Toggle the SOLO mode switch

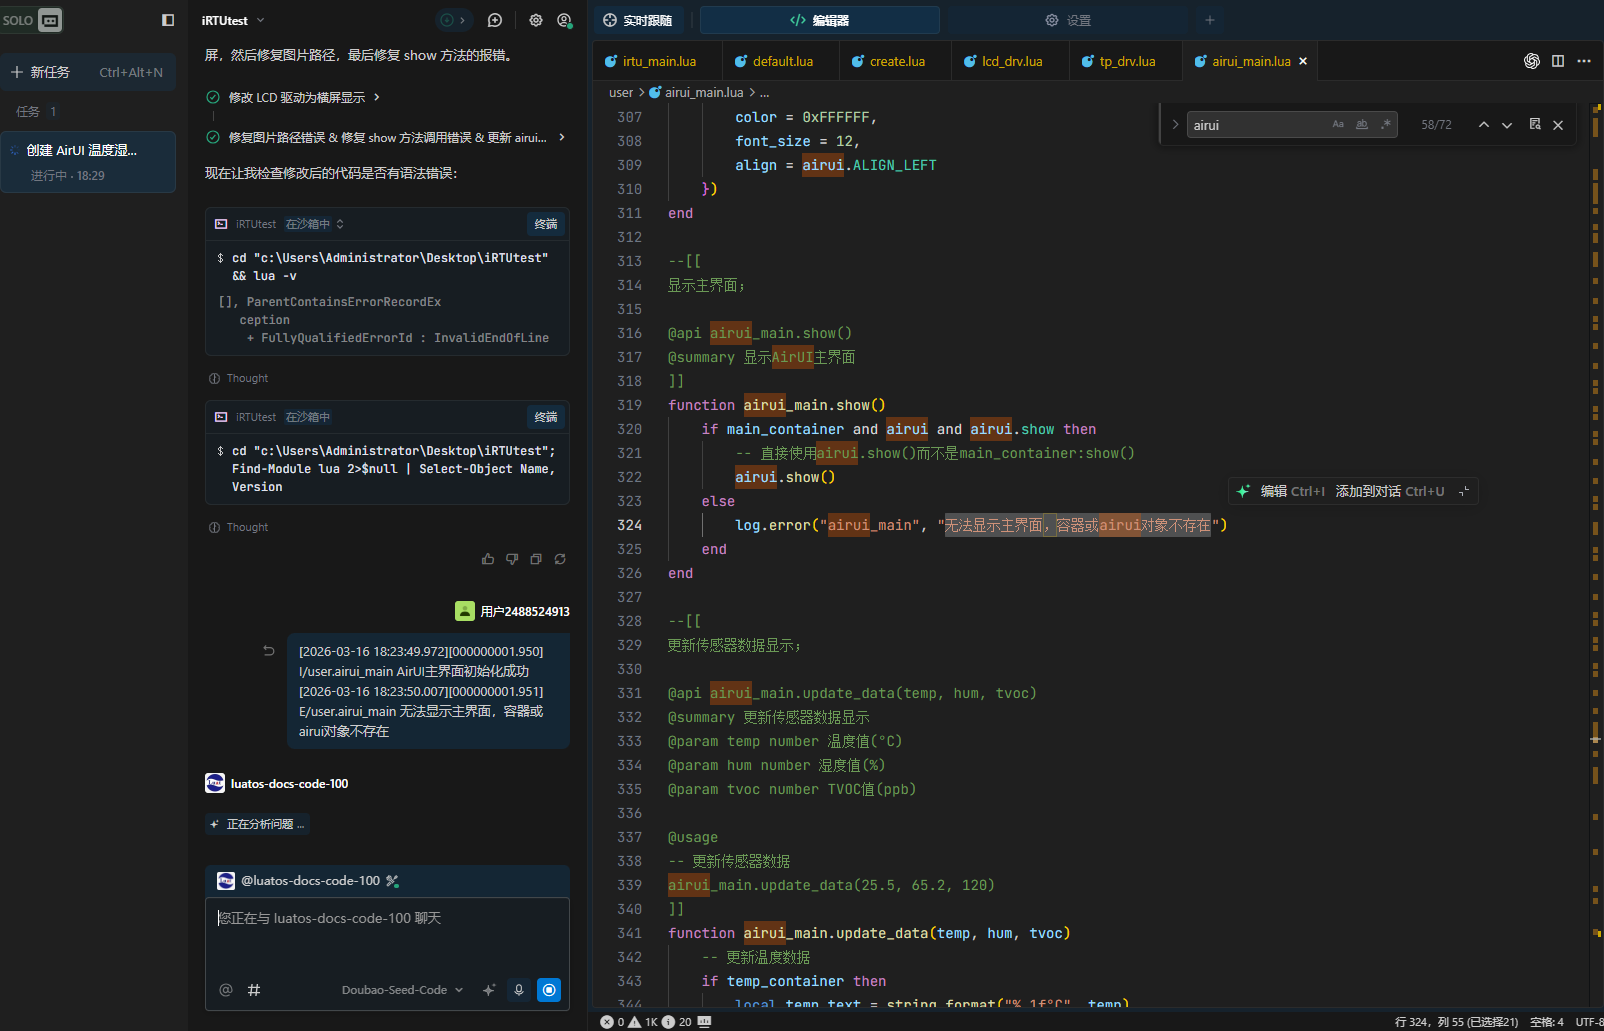[x=32, y=20]
